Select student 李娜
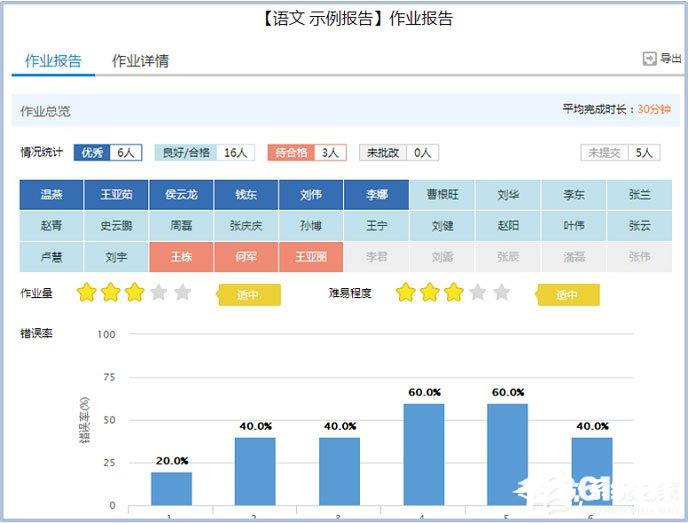 pos(376,194)
